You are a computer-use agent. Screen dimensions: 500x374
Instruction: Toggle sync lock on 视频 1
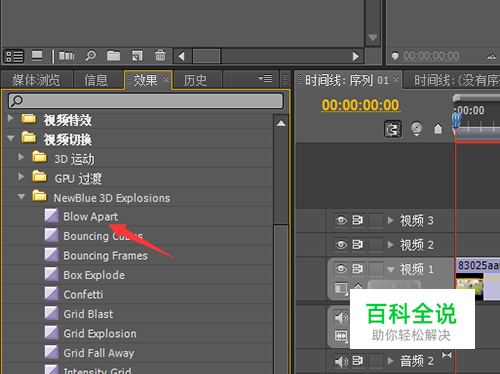(358, 269)
